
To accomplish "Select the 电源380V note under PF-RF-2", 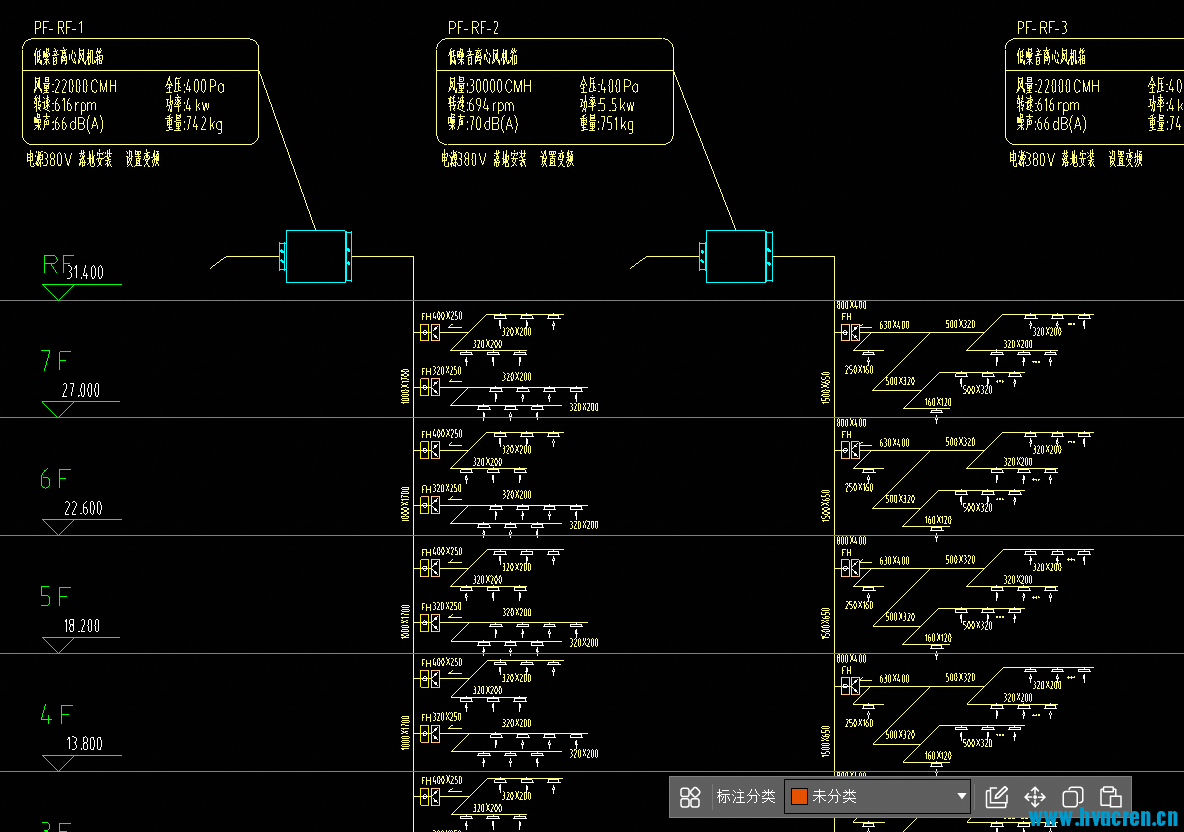I will pos(463,158).
